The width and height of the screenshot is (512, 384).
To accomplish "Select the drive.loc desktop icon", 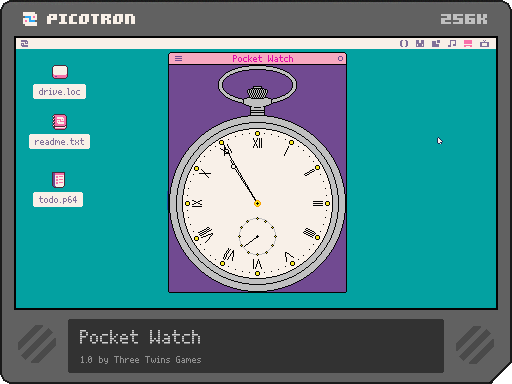I will (60, 72).
